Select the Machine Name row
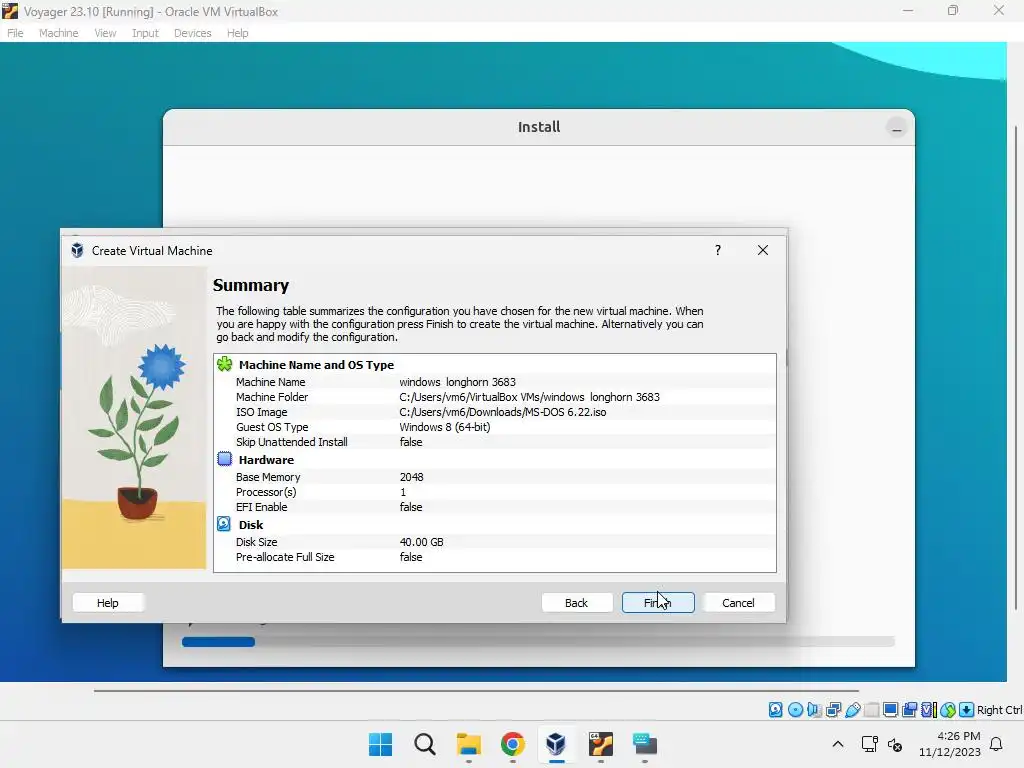1024x768 pixels. [x=495, y=382]
